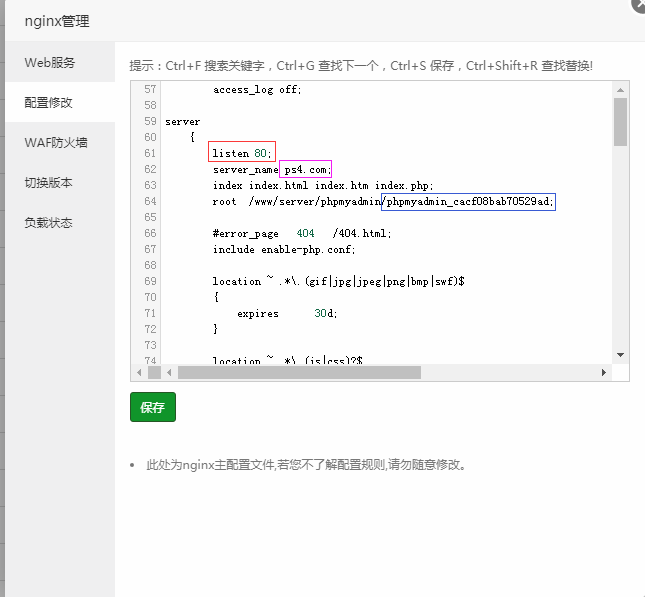Switch to WAF防火墙 tab
Image resolution: width=645 pixels, height=597 pixels.
pyautogui.click(x=60, y=142)
